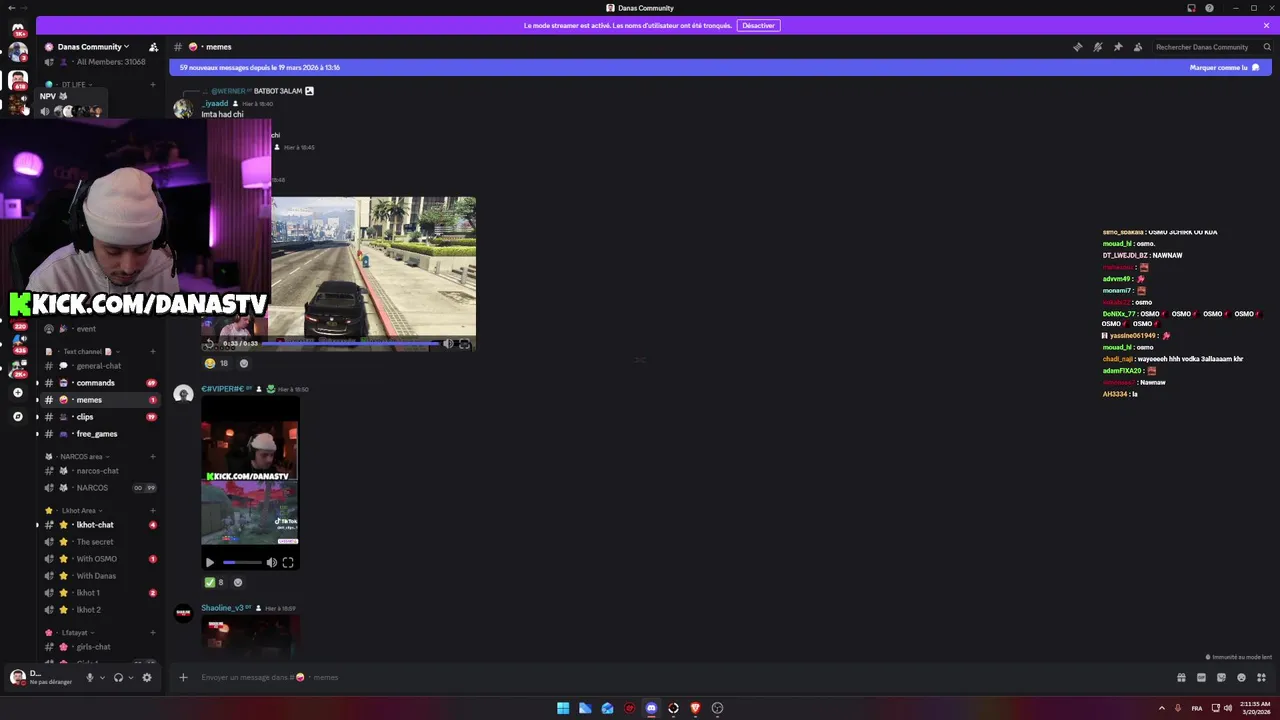Open microphone input options arrow
This screenshot has height=720, width=1280.
(102, 678)
